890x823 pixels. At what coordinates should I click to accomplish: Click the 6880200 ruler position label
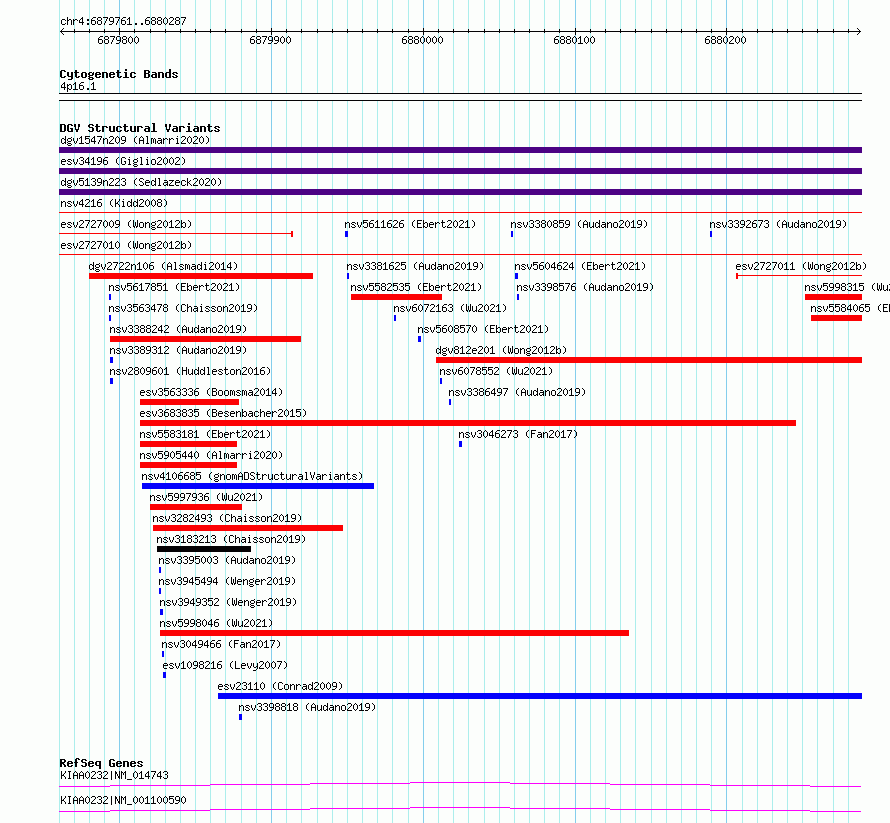725,40
